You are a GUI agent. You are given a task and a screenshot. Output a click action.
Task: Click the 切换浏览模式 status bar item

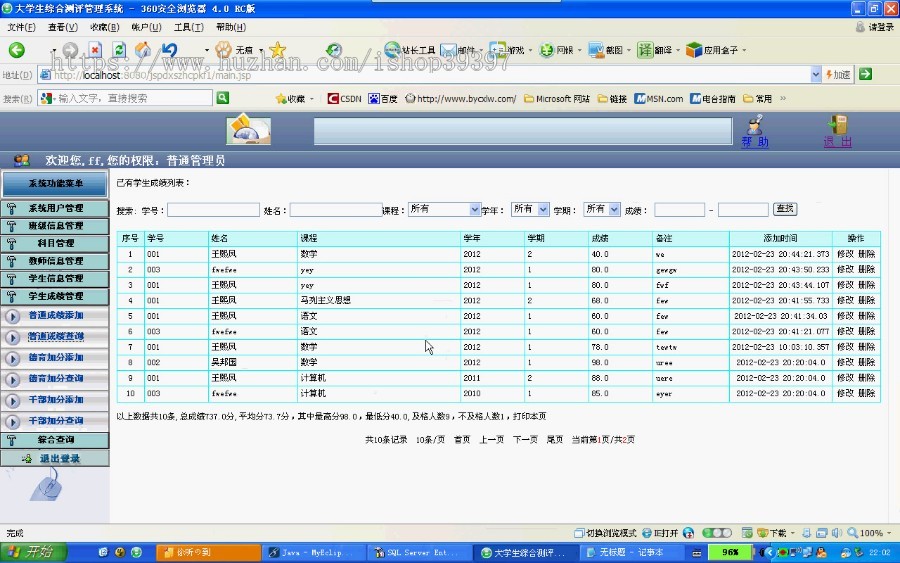click(x=606, y=533)
